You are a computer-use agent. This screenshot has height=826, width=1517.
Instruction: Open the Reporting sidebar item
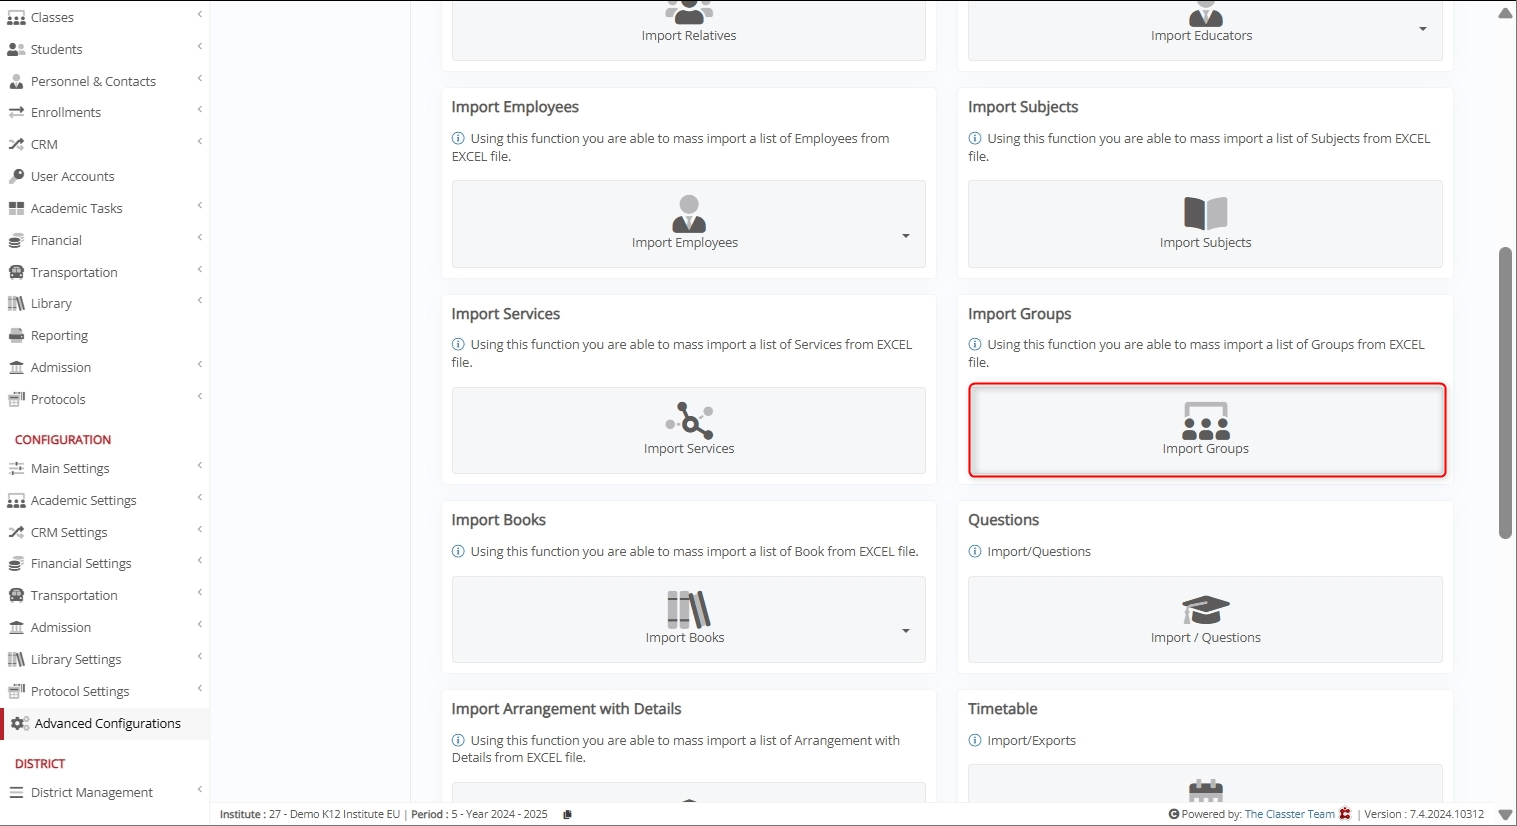tap(59, 335)
